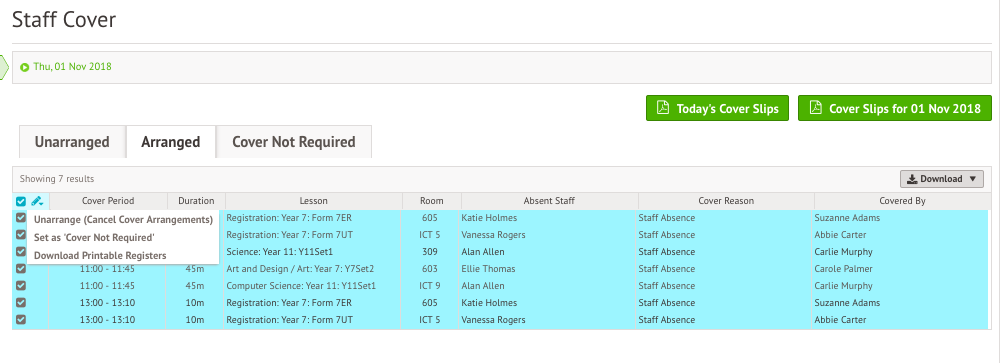Toggle the select-all checkbox in table header
The height and width of the screenshot is (363, 1000).
[x=21, y=201]
